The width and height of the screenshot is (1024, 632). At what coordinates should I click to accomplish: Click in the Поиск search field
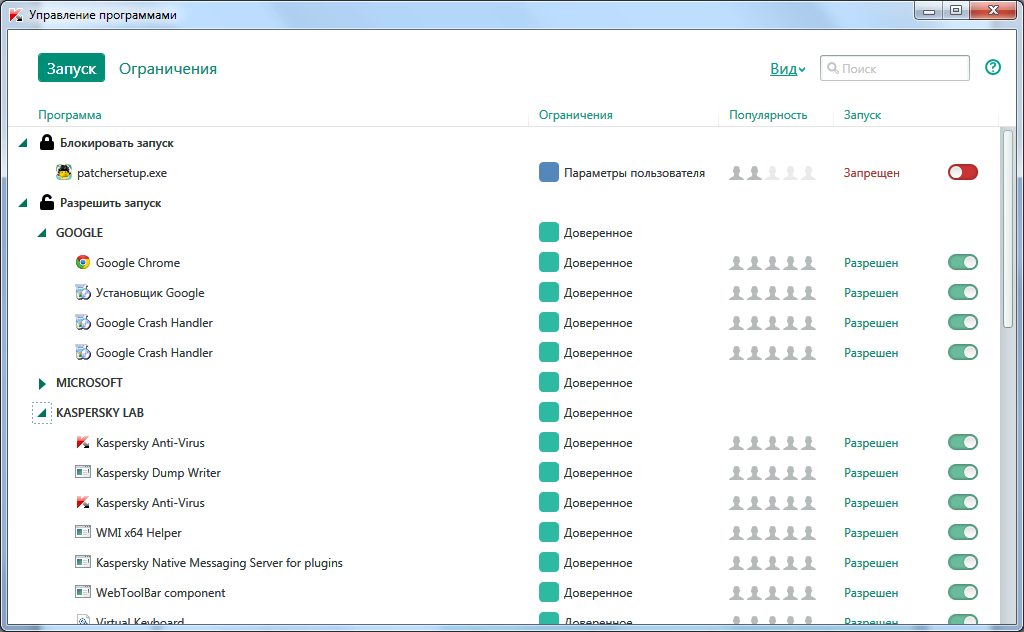click(902, 69)
